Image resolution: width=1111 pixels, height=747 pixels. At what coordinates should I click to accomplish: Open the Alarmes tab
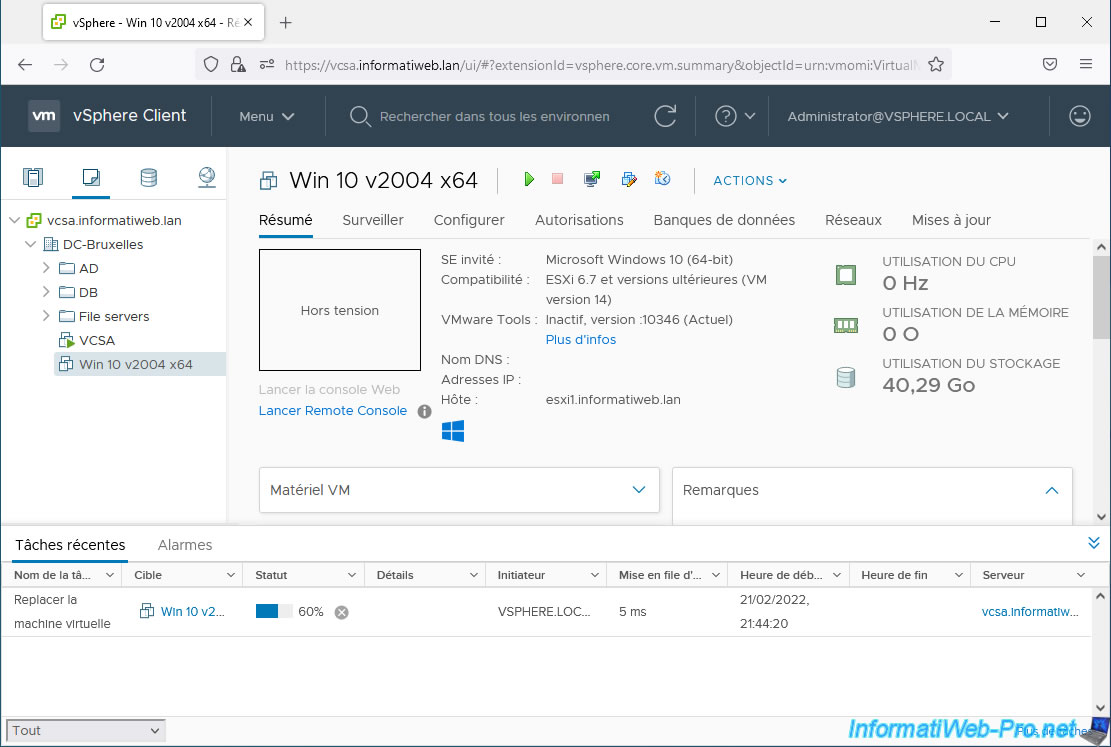click(x=185, y=545)
